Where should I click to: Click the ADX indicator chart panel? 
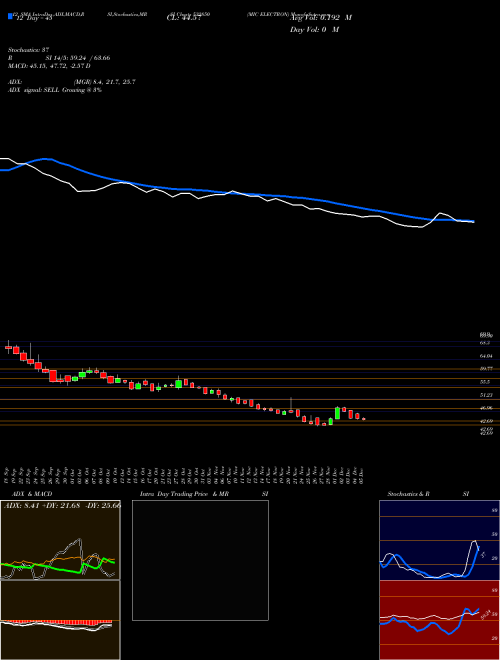[x=60, y=540]
